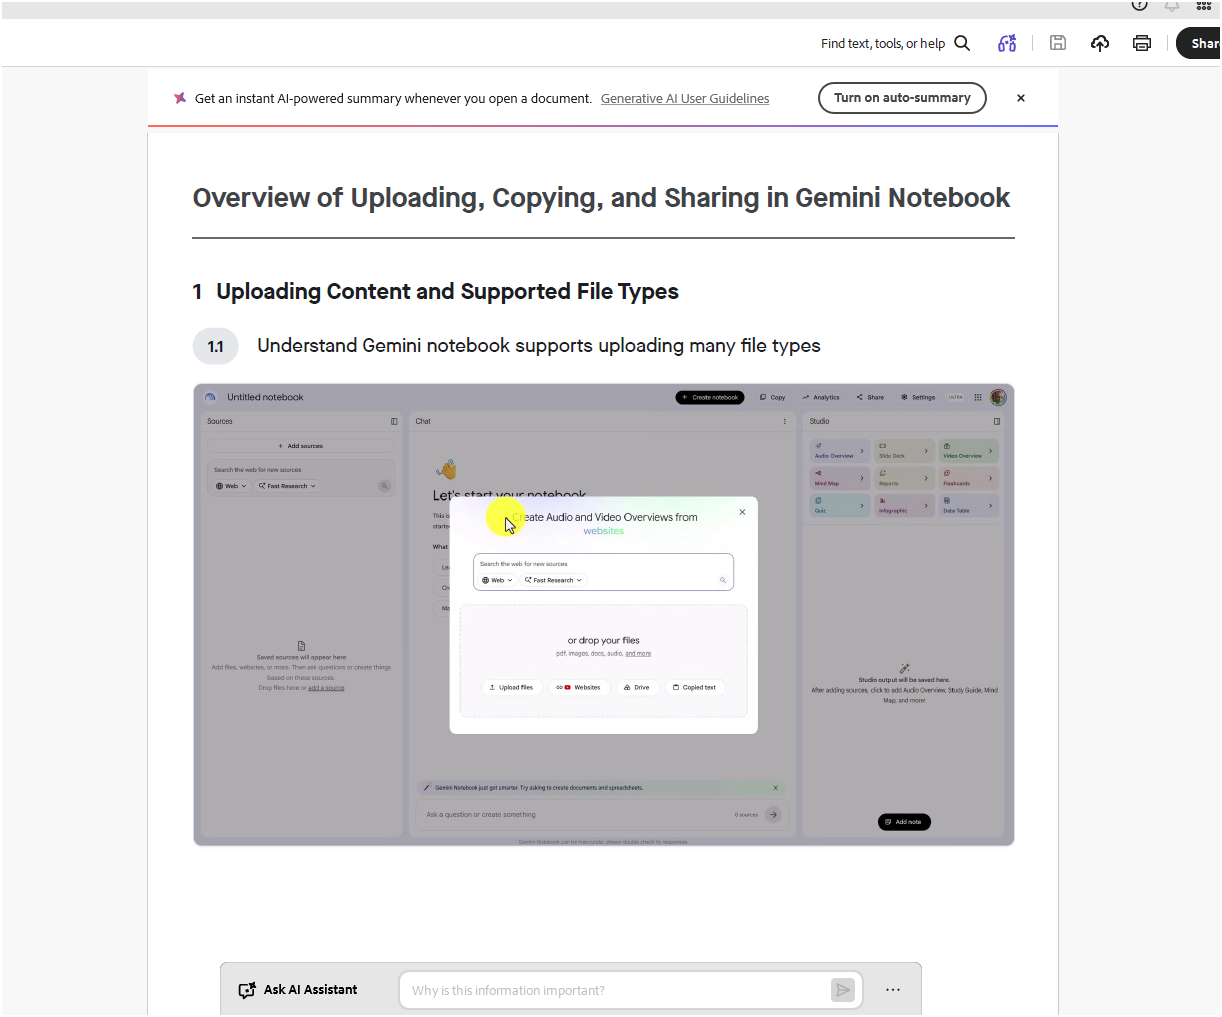Click the Save floppy disk icon
The width and height of the screenshot is (1222, 1017).
click(x=1058, y=43)
